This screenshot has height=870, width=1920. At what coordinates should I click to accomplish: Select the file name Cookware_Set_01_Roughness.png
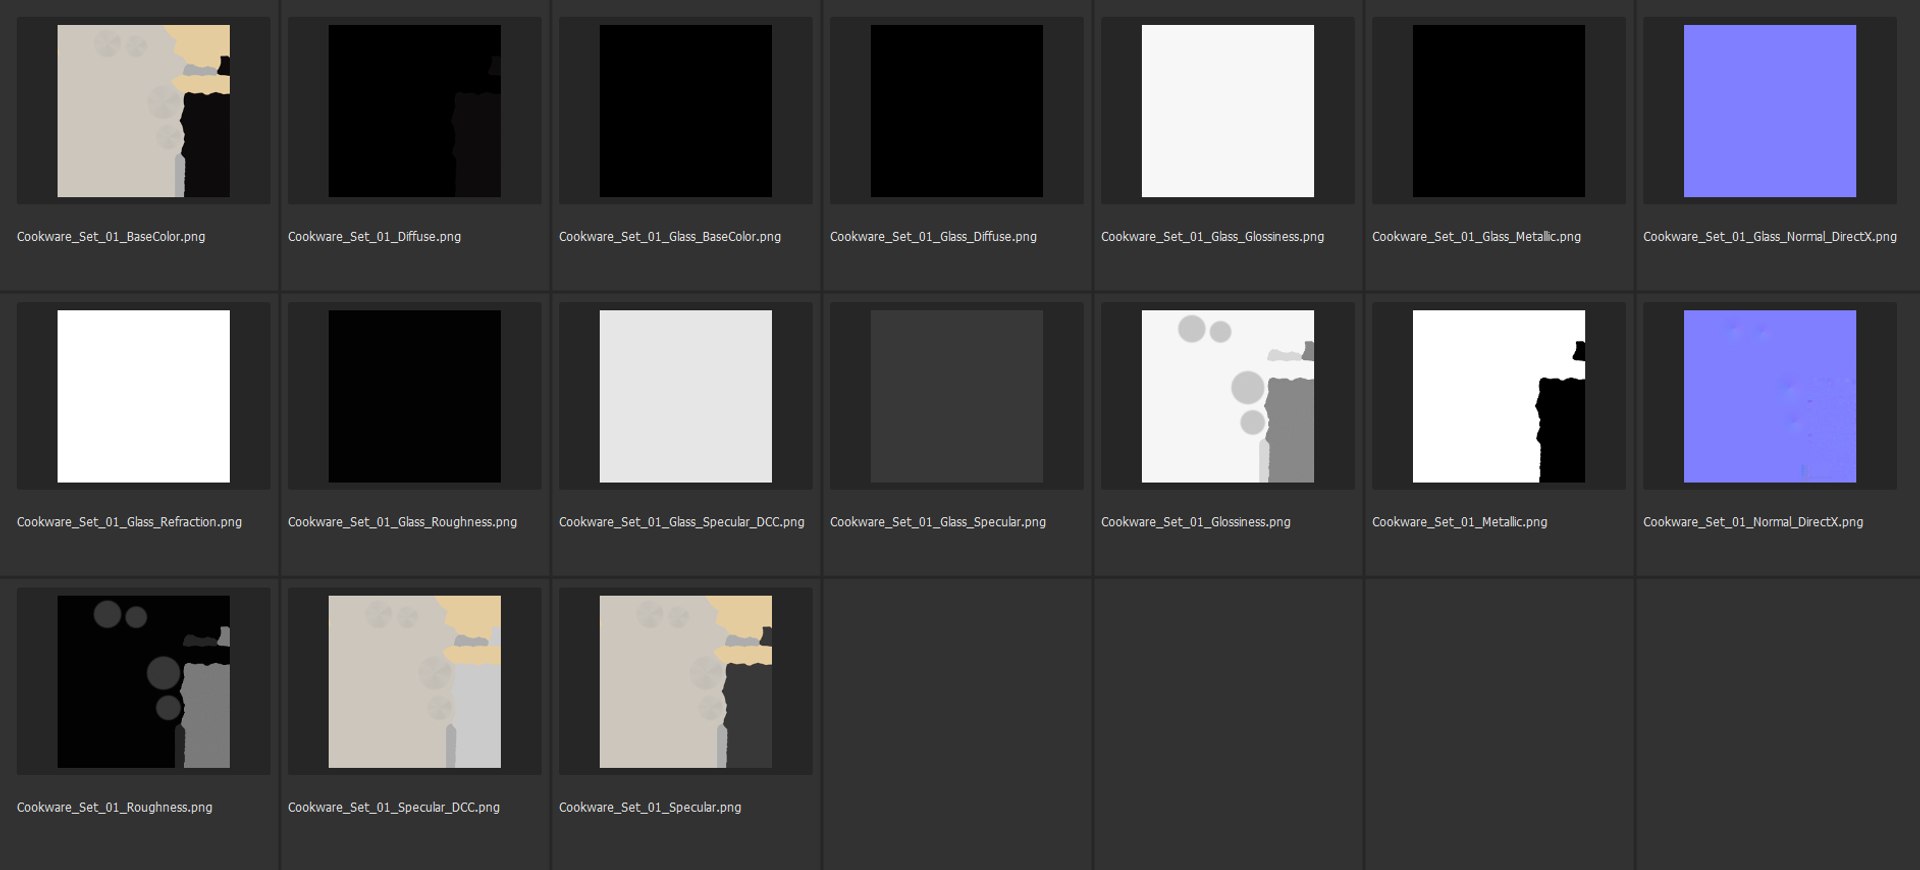(x=115, y=807)
